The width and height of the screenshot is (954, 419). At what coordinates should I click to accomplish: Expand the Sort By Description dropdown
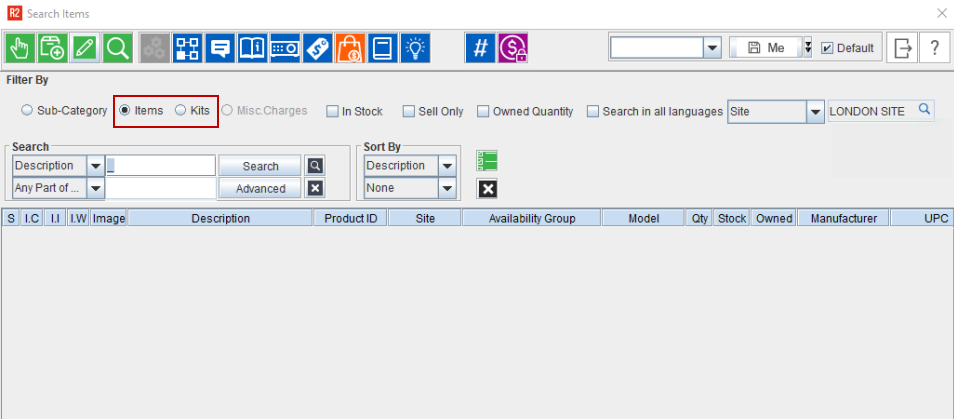click(x=447, y=166)
